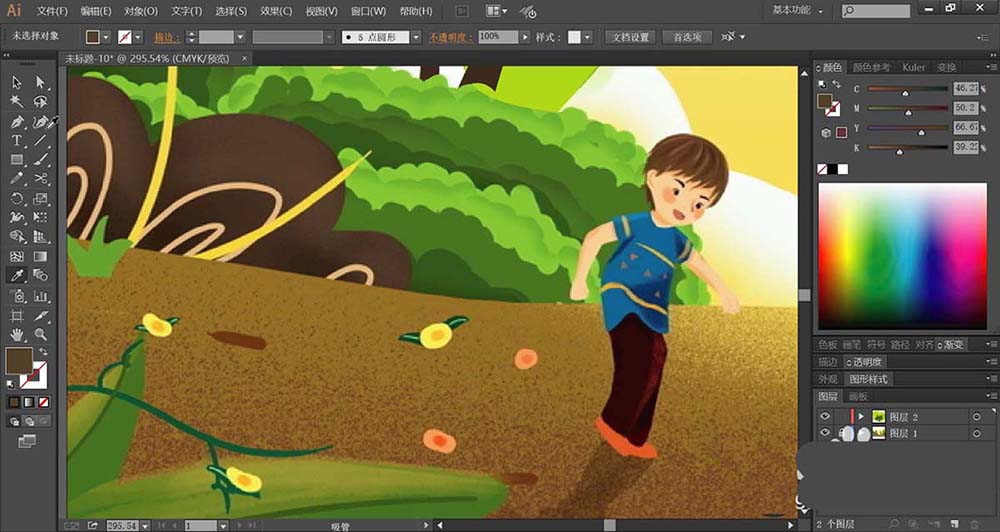Select the Slice tool
The height and width of the screenshot is (532, 1000).
pyautogui.click(x=41, y=315)
